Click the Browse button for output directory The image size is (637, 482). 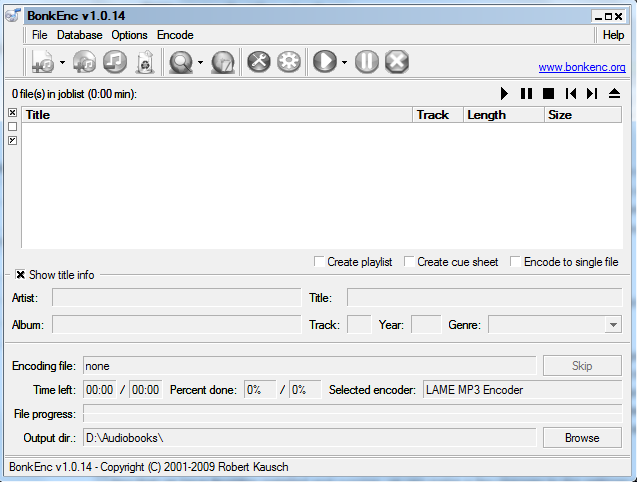tap(582, 438)
